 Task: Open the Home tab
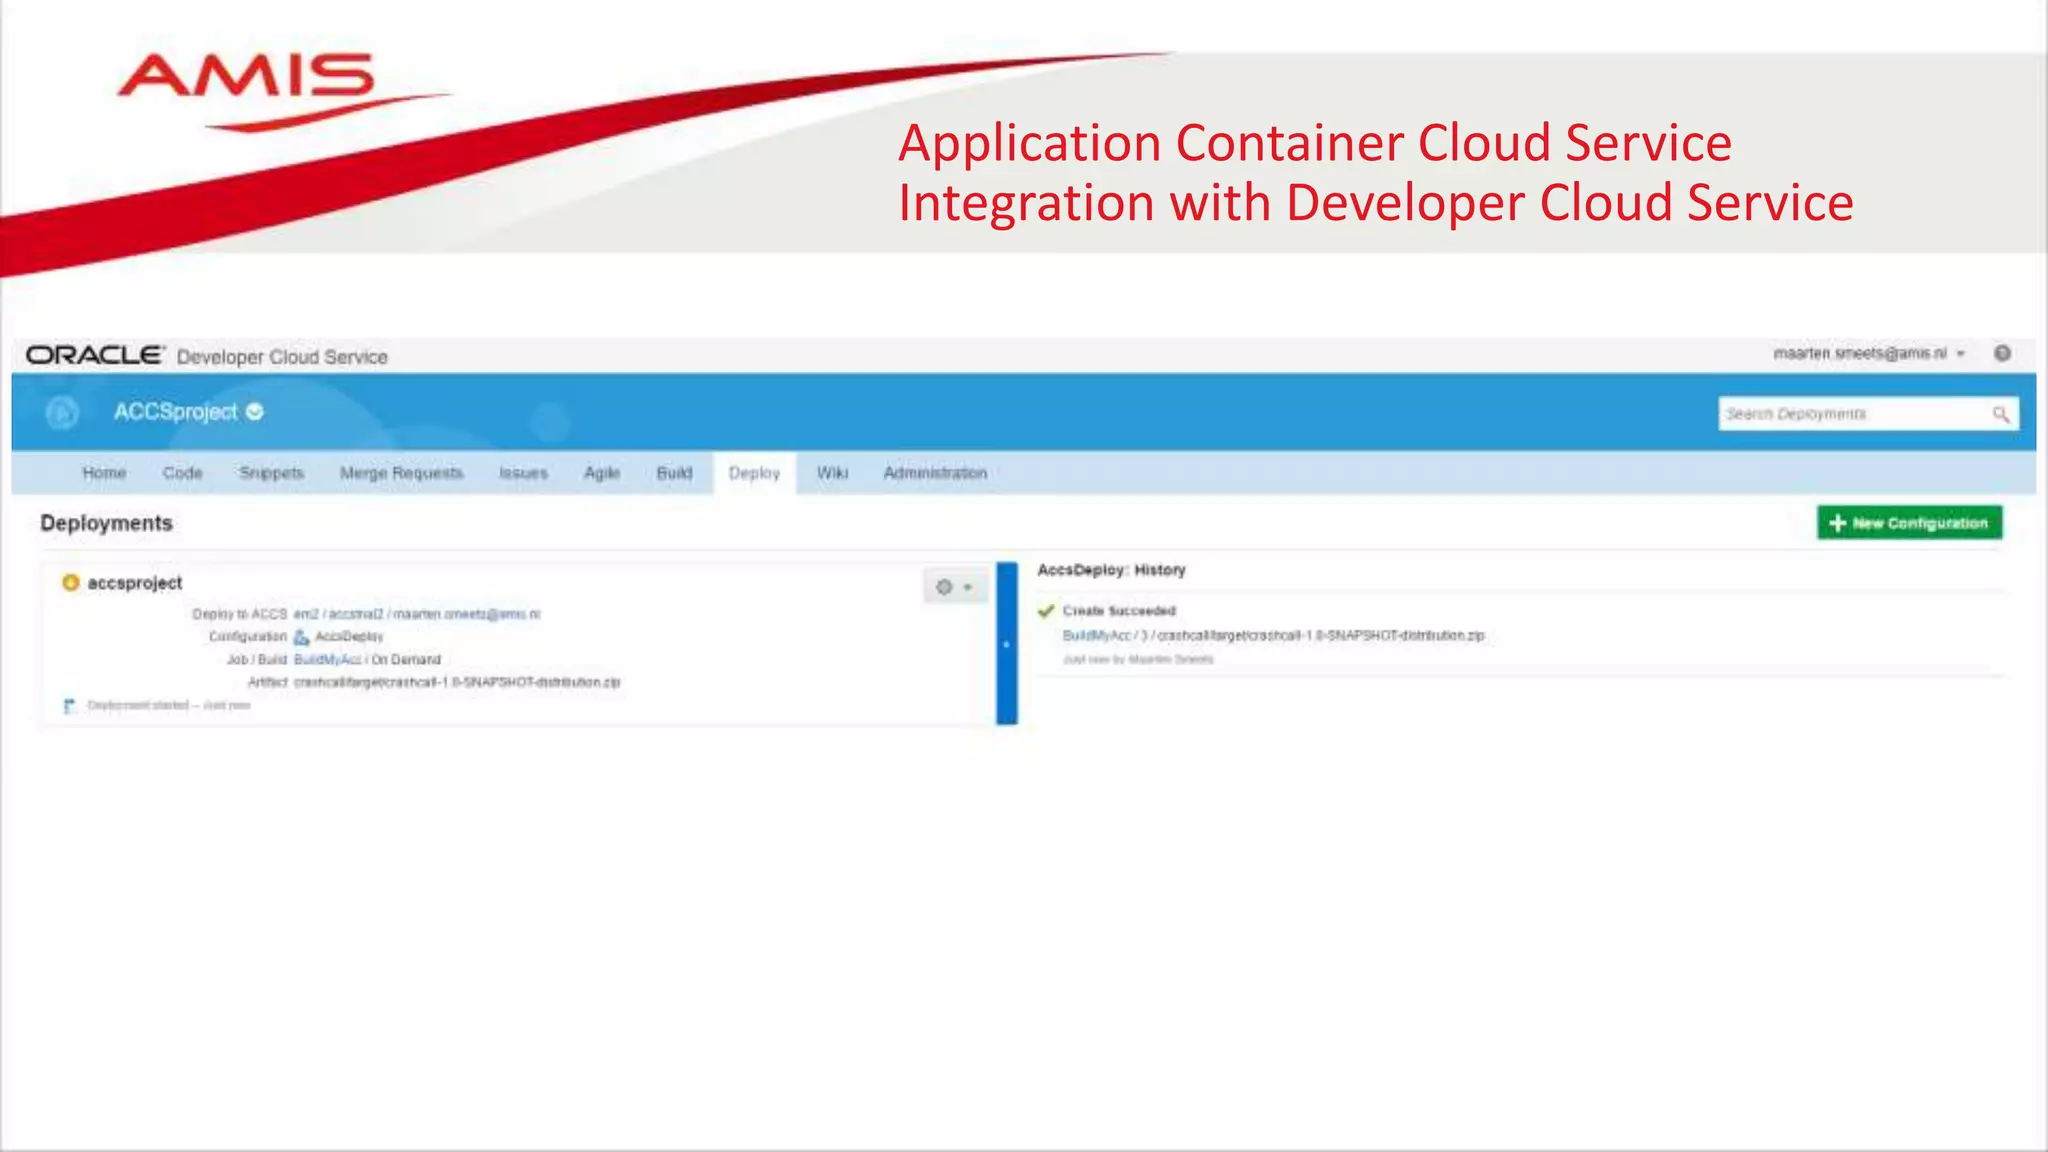(104, 473)
